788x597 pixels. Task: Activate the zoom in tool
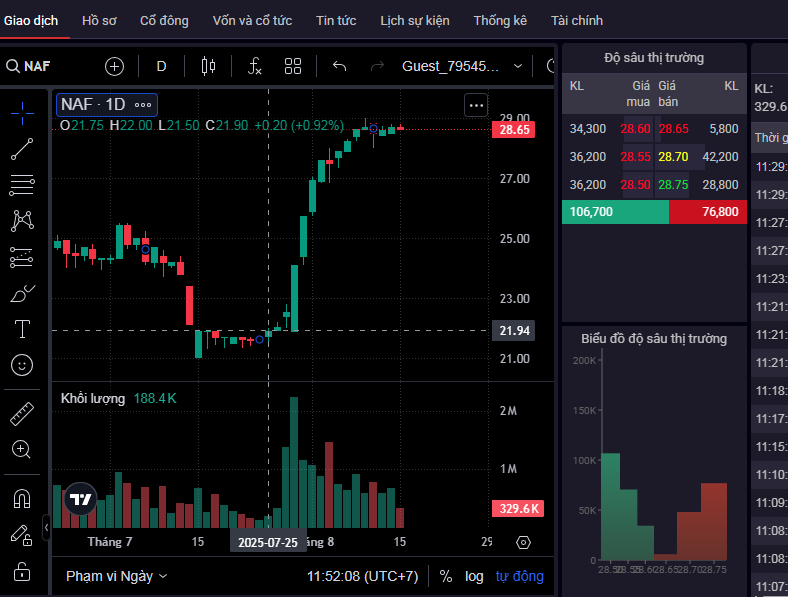click(22, 449)
